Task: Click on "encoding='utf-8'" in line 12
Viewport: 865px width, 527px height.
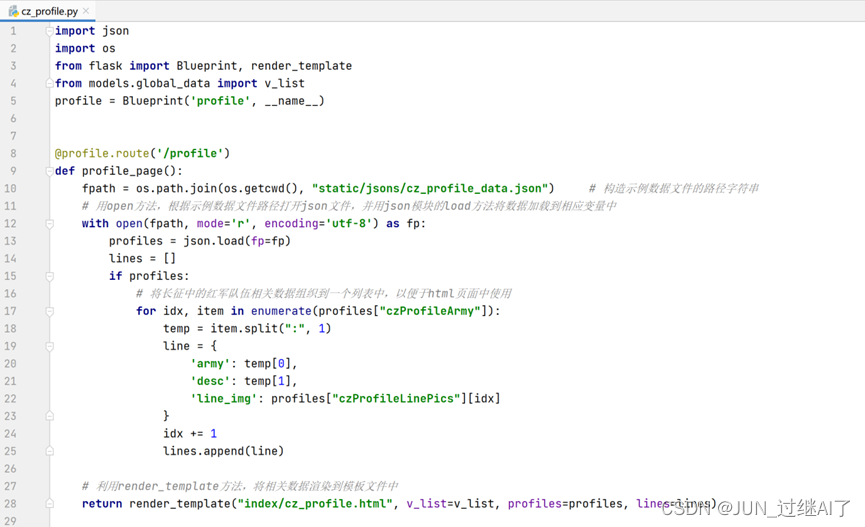Action: coord(318,223)
